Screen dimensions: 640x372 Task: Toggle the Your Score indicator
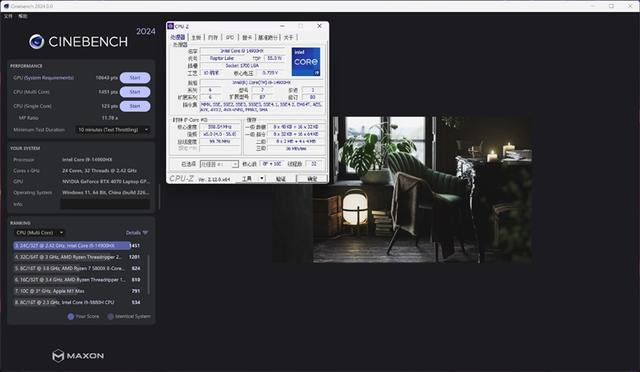[x=71, y=316]
